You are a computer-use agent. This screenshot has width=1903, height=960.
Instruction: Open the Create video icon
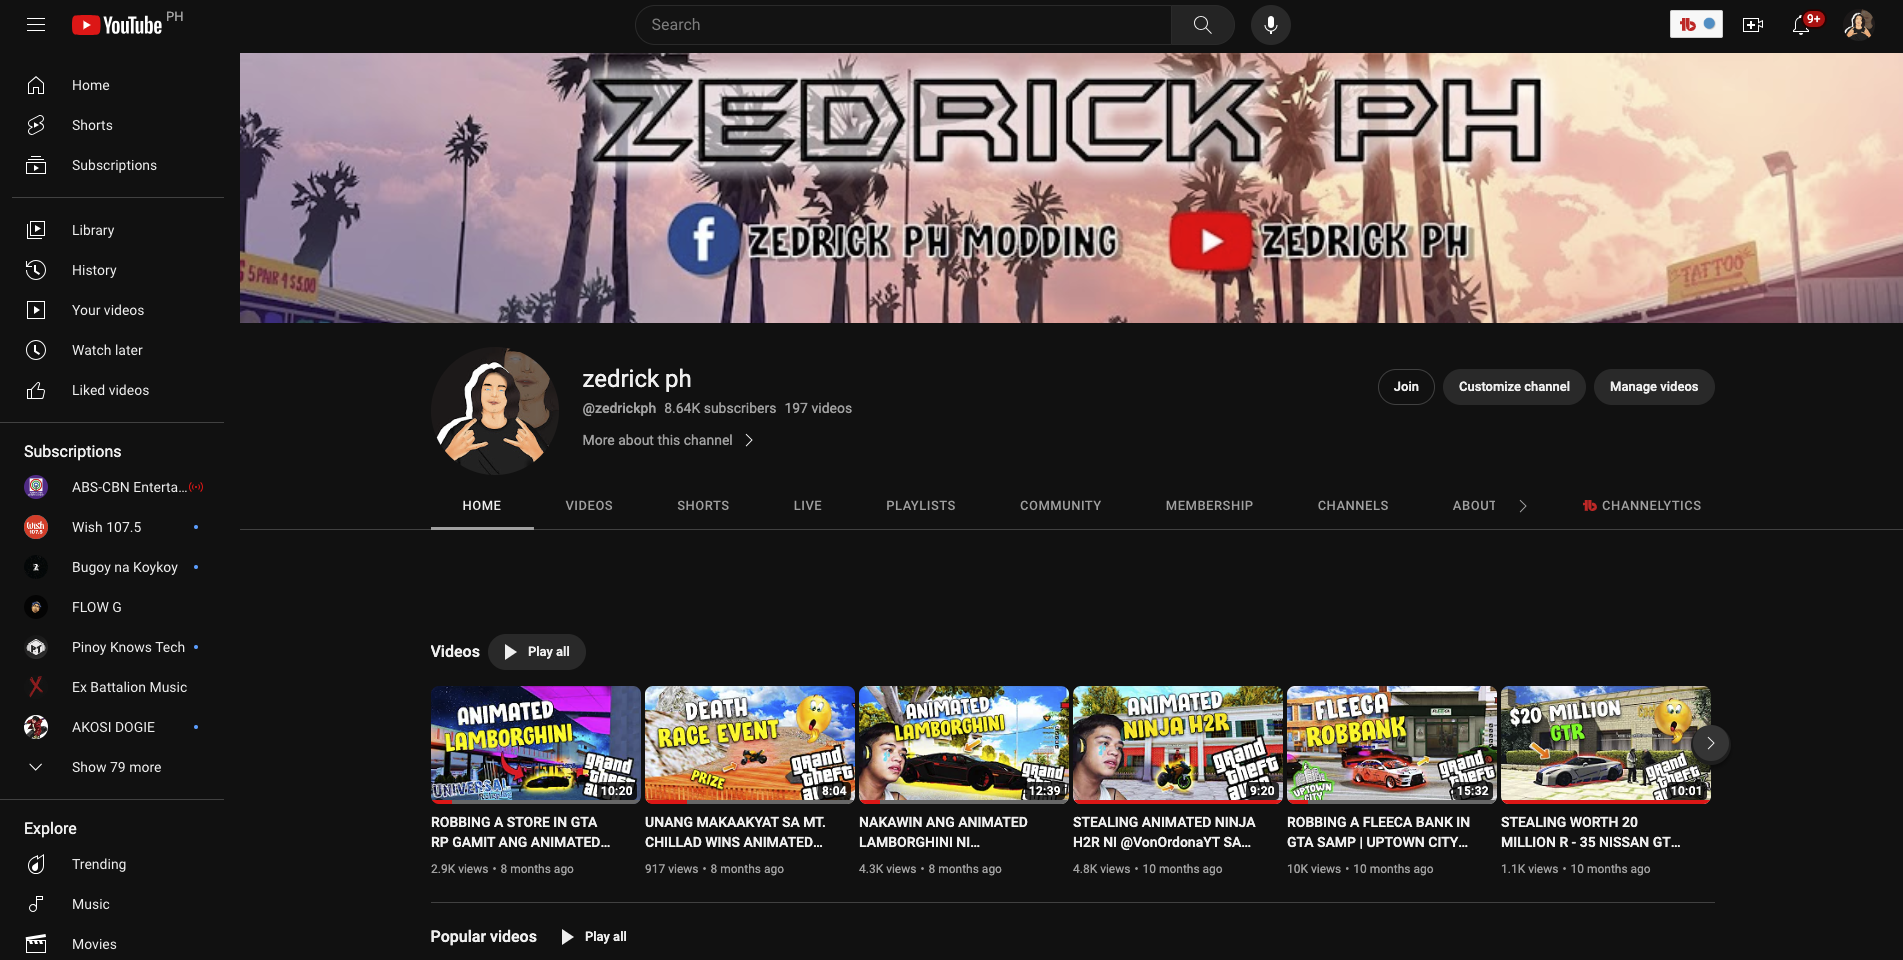(1753, 25)
